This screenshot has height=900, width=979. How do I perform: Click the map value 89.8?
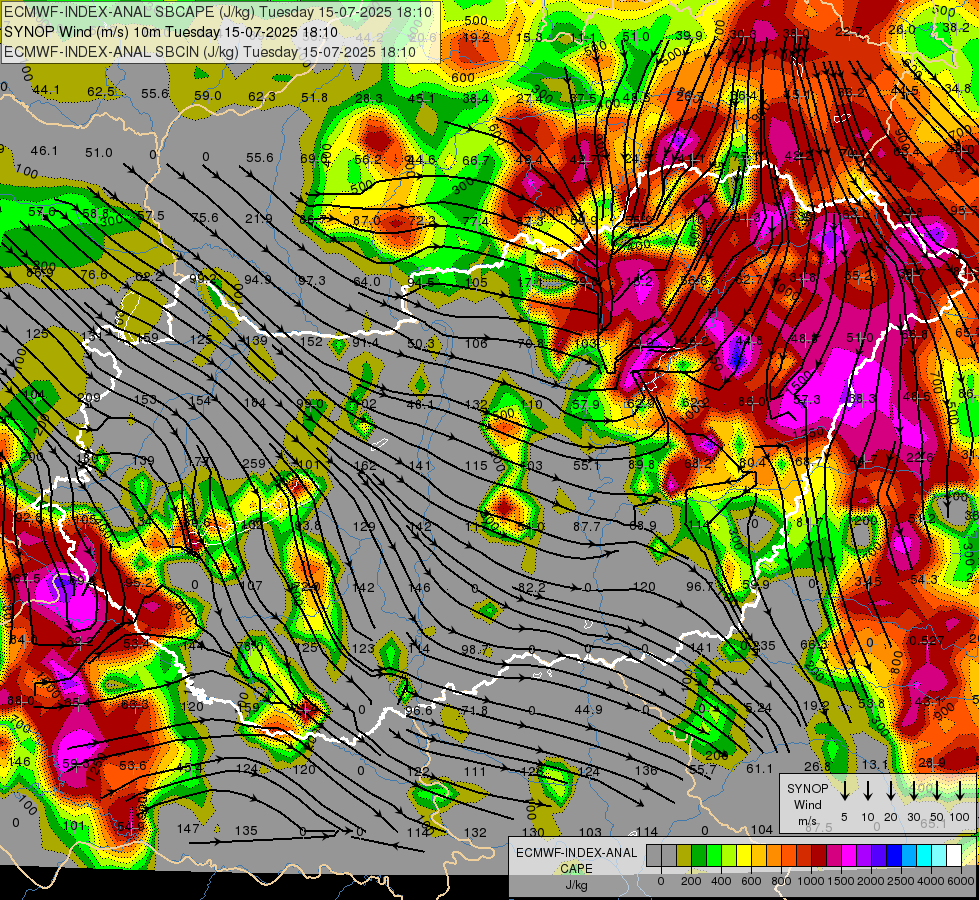(x=641, y=465)
